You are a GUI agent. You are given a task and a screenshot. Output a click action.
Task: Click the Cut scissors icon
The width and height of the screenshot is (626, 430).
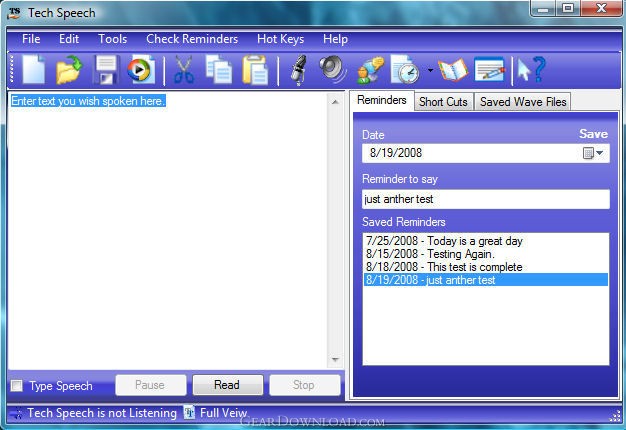pyautogui.click(x=184, y=70)
